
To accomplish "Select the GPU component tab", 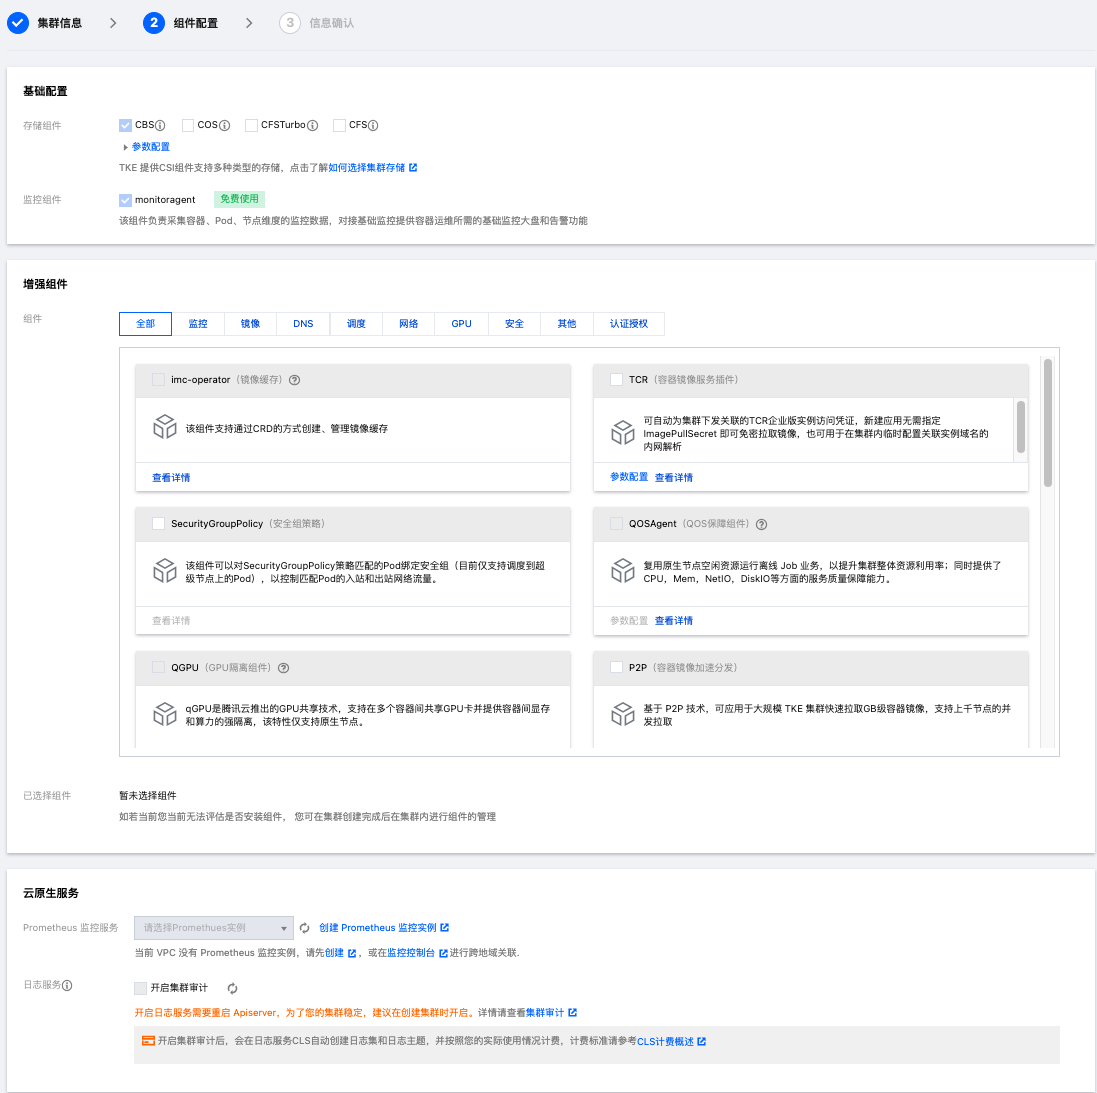I will click(x=461, y=324).
